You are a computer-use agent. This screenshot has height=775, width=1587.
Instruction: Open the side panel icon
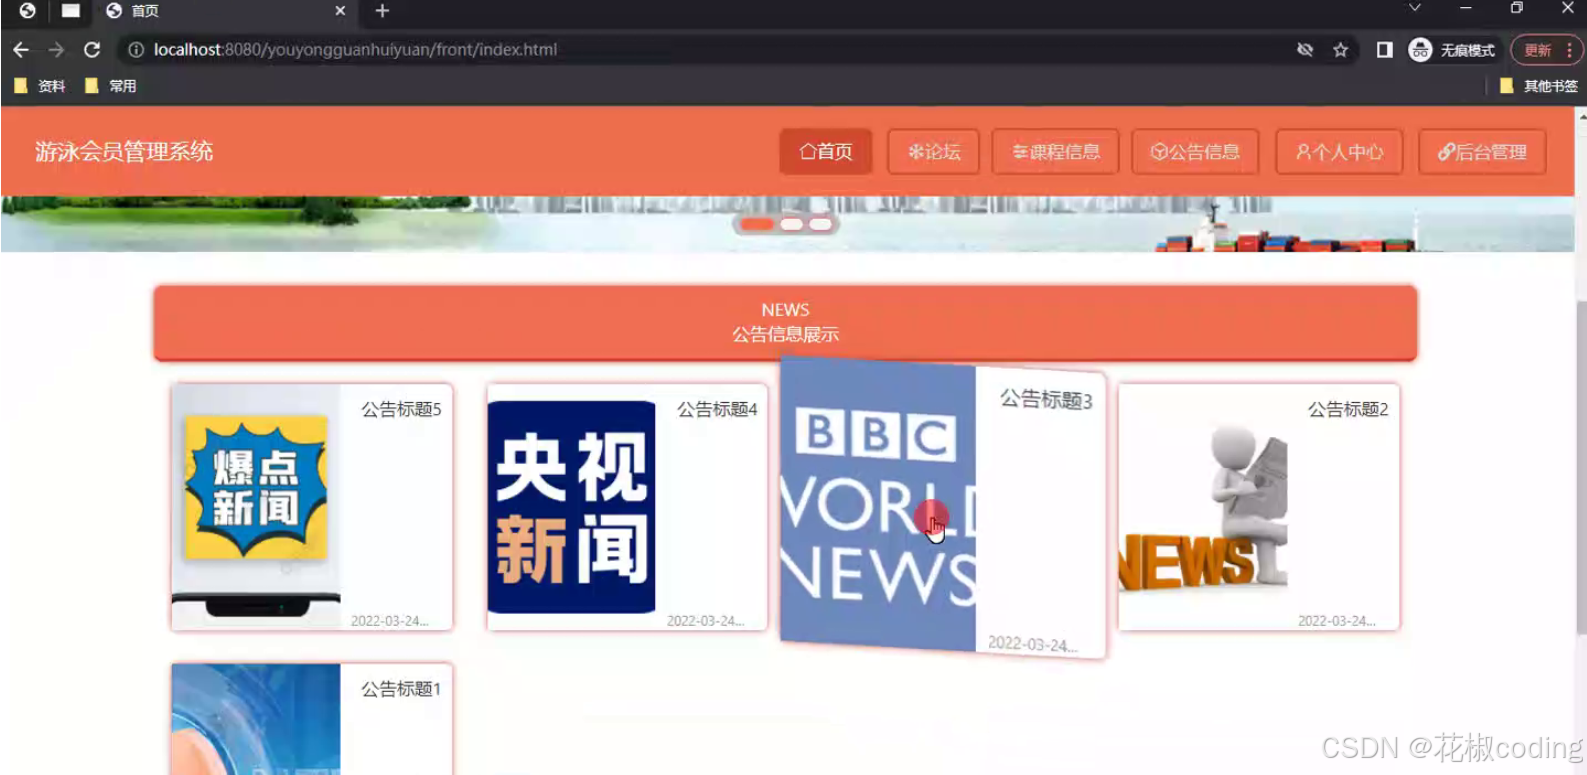[1384, 50]
